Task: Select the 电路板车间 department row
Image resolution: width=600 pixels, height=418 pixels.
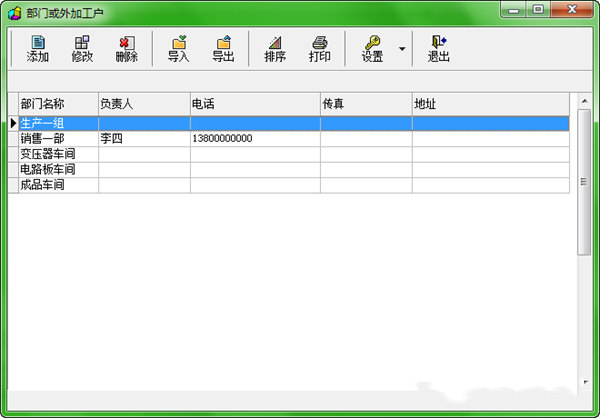Action: click(58, 169)
